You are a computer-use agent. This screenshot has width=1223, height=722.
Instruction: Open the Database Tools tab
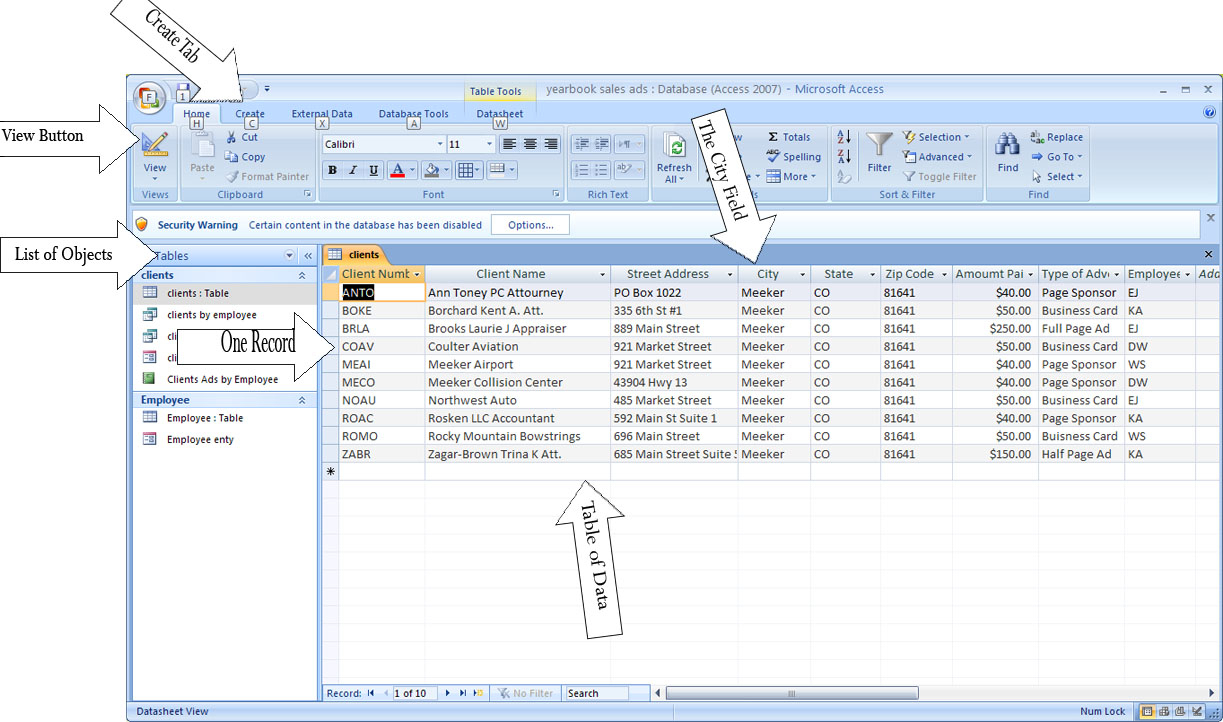tap(413, 114)
